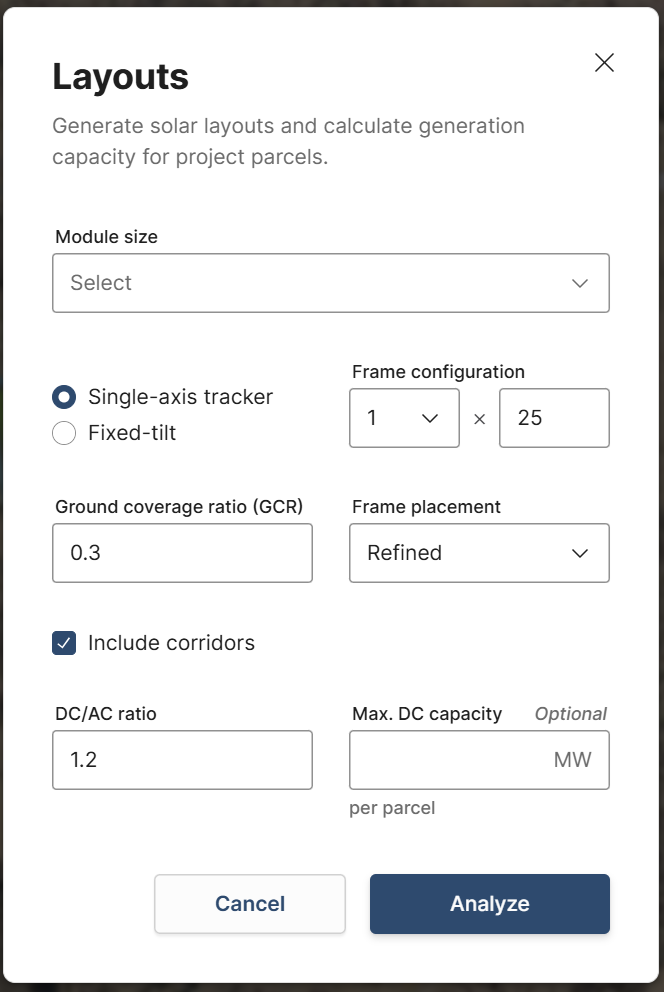Click the Max. DC capacity MW field
The width and height of the screenshot is (664, 992).
point(479,760)
